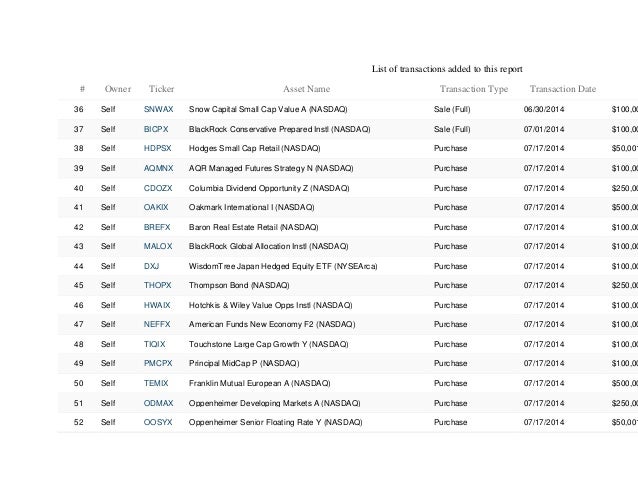Select 'Hodges Small Cap Retail' asset name
The height and width of the screenshot is (493, 638).
point(234,148)
